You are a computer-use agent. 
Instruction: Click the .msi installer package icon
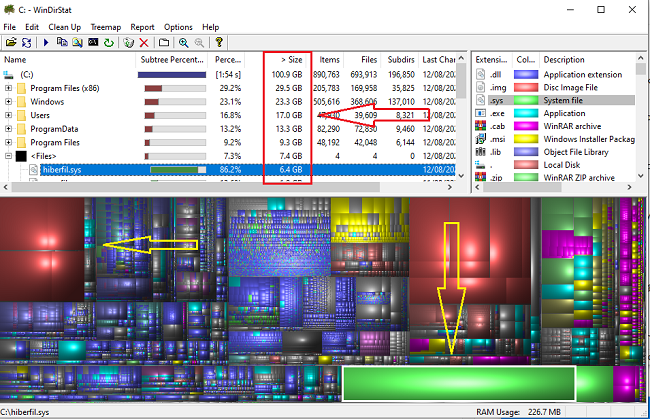(x=480, y=139)
